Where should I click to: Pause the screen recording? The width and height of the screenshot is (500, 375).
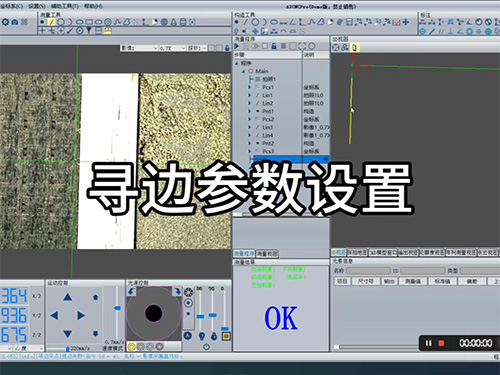click(x=429, y=343)
